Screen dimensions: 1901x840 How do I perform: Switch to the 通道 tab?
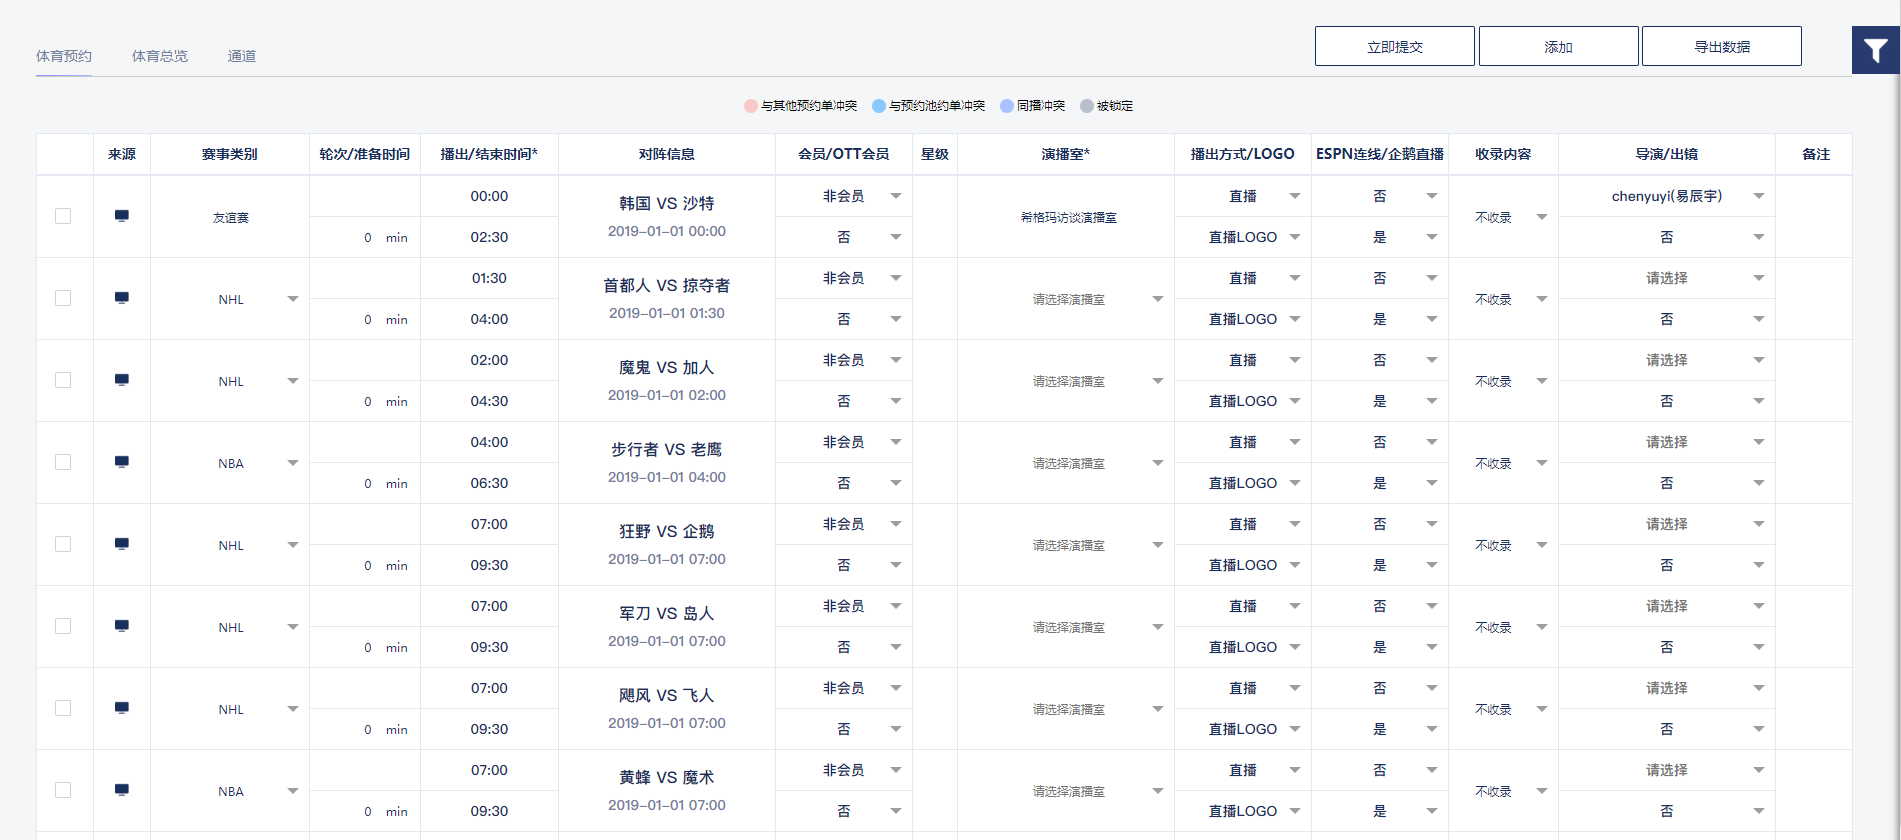(x=242, y=56)
